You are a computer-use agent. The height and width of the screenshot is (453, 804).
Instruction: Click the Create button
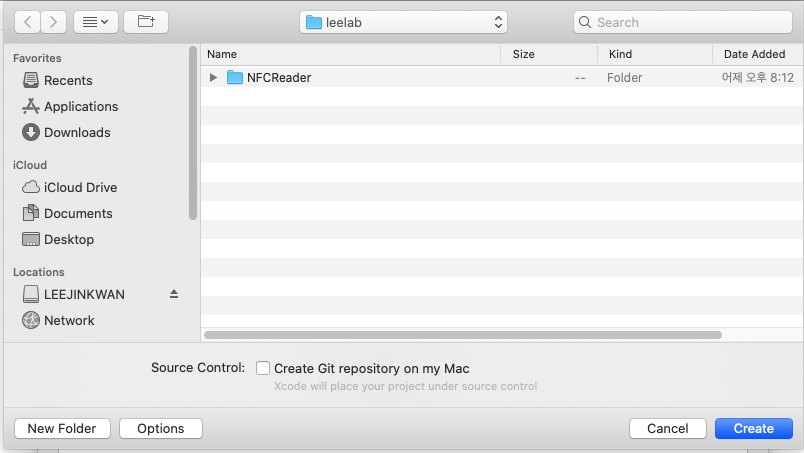click(753, 428)
